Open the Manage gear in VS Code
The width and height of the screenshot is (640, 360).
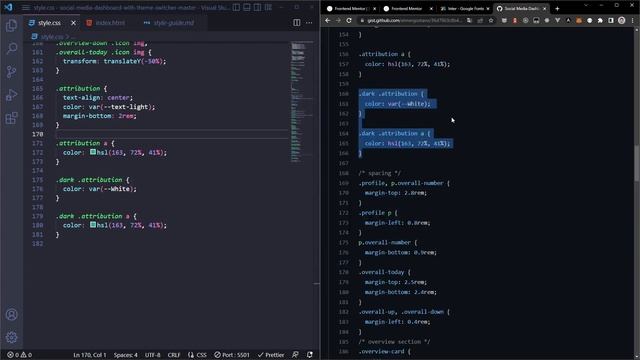click(x=11, y=337)
